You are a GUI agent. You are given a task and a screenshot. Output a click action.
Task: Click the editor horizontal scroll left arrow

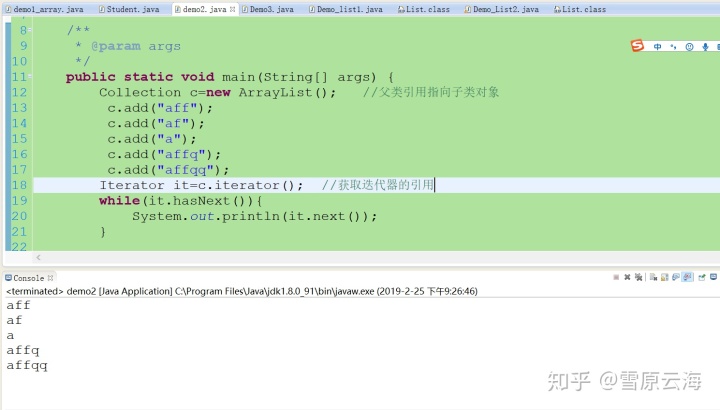(x=38, y=258)
